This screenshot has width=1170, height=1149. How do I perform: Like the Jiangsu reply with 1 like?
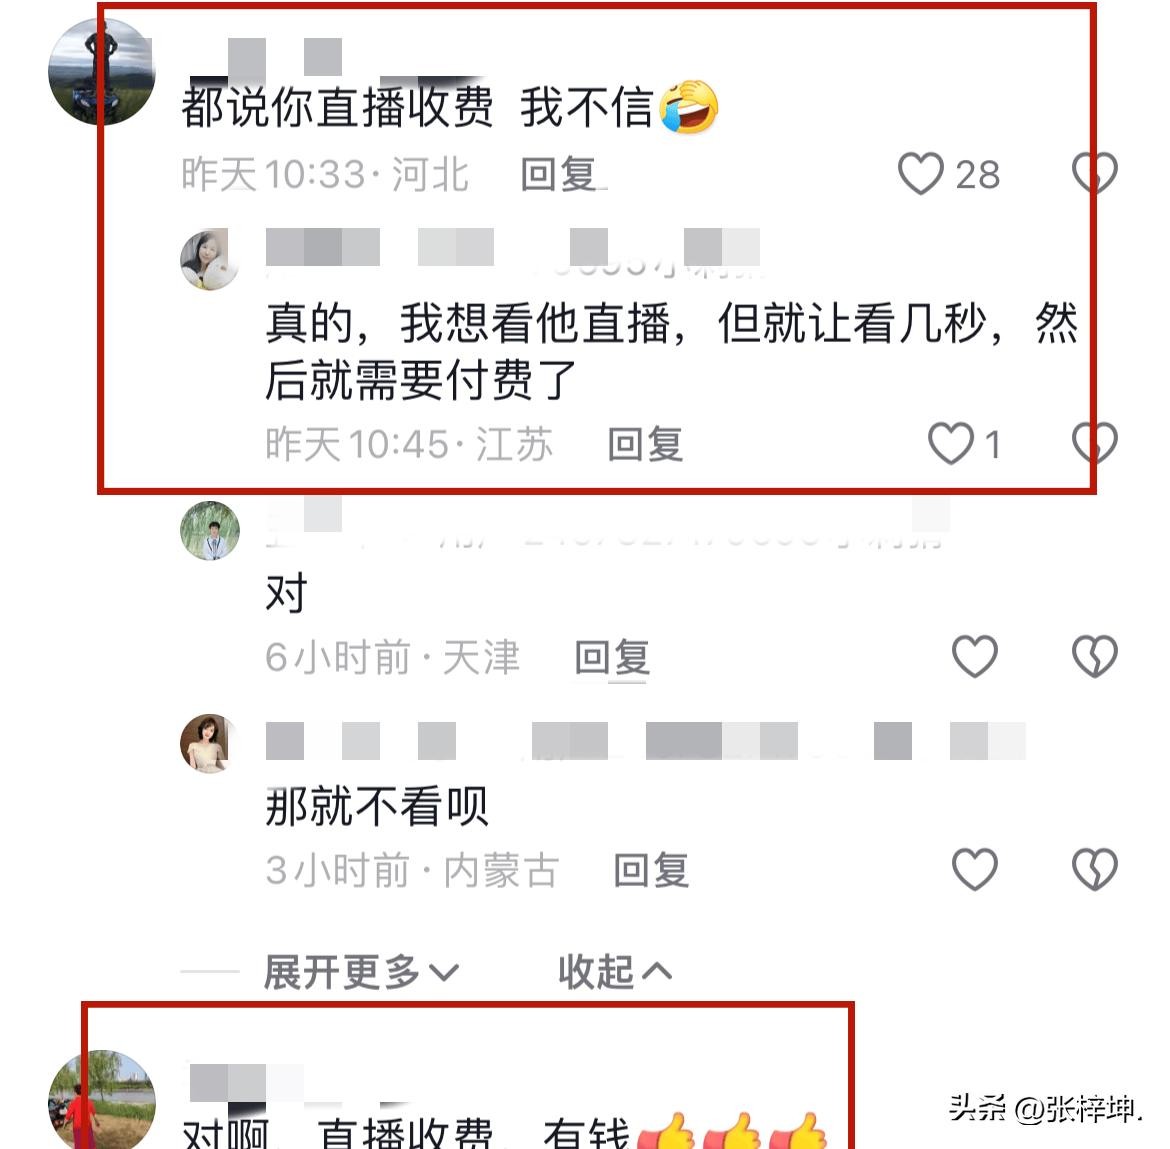(951, 443)
